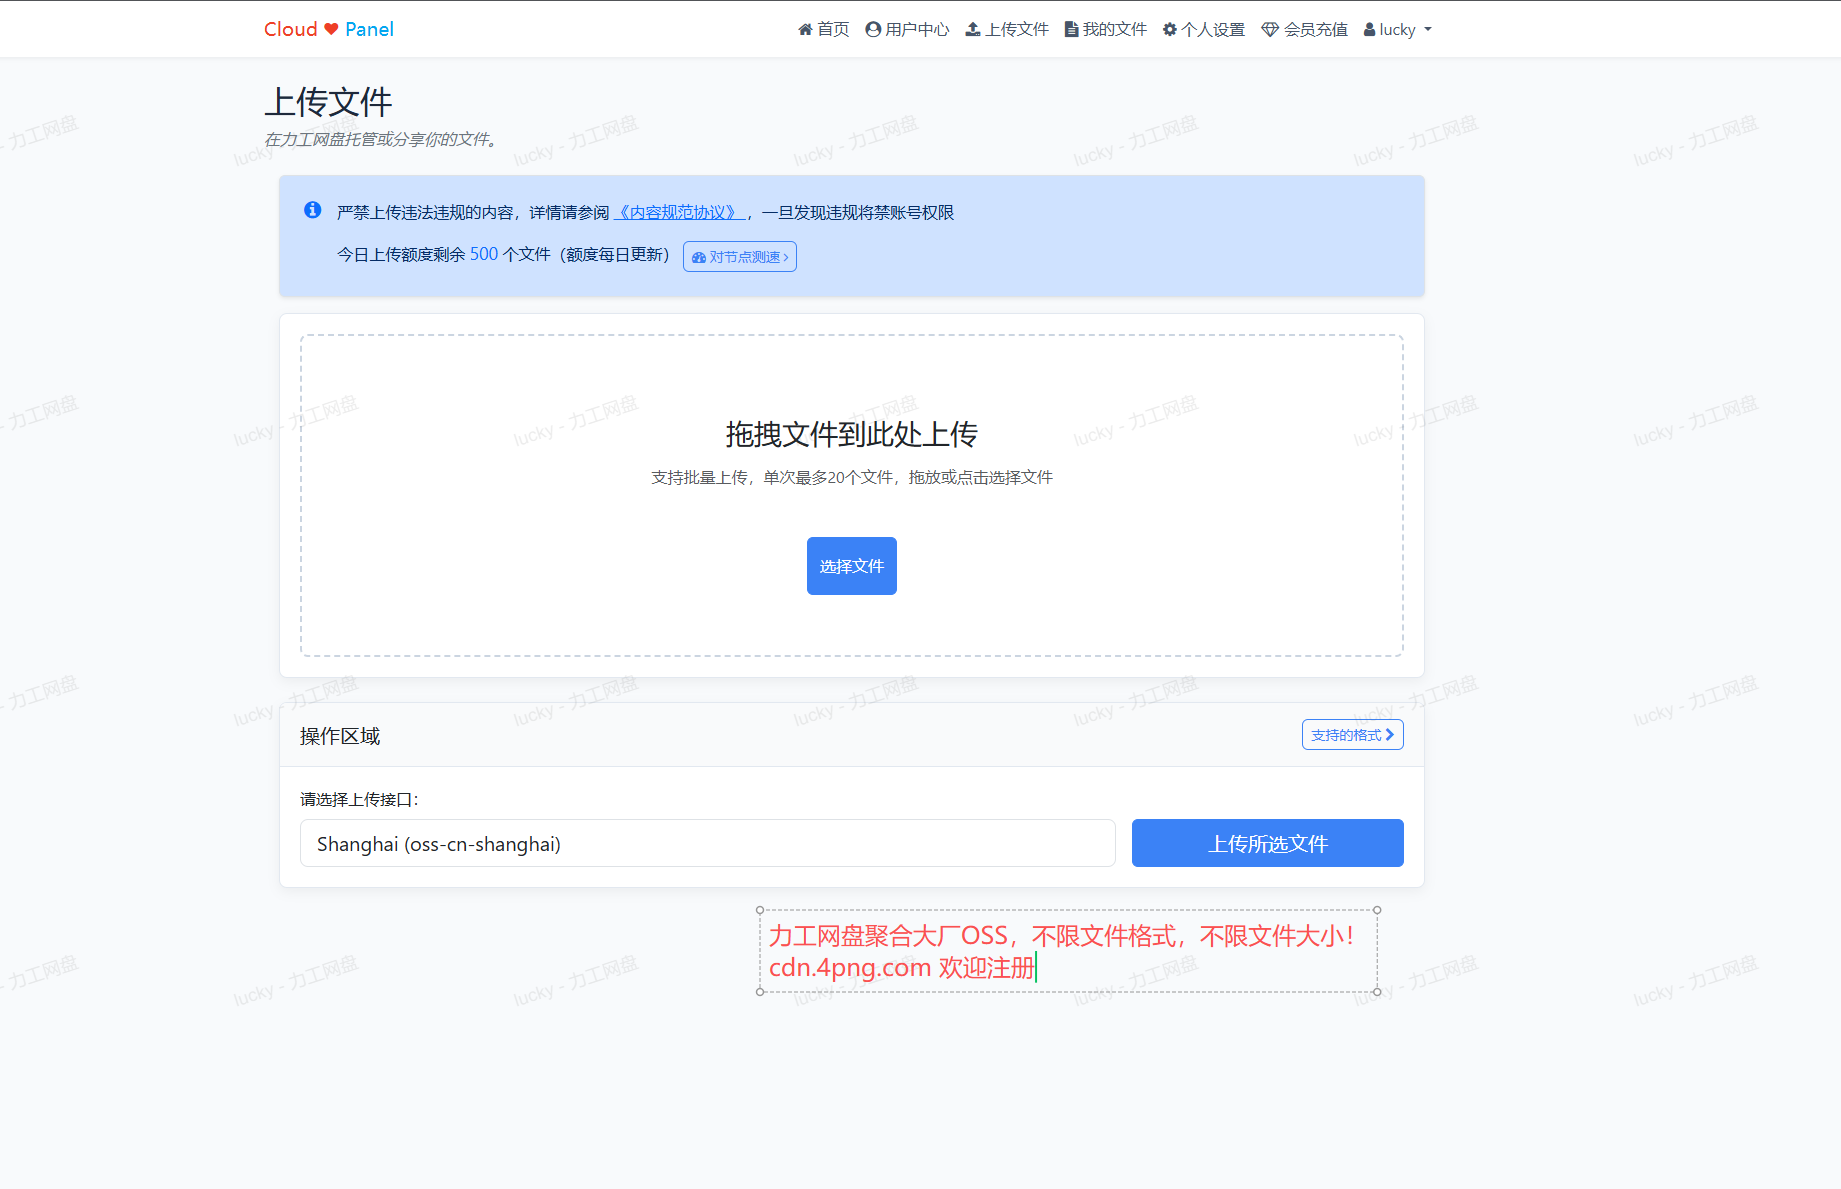
Task: Open the lucky user dropdown menu
Action: point(1398,30)
